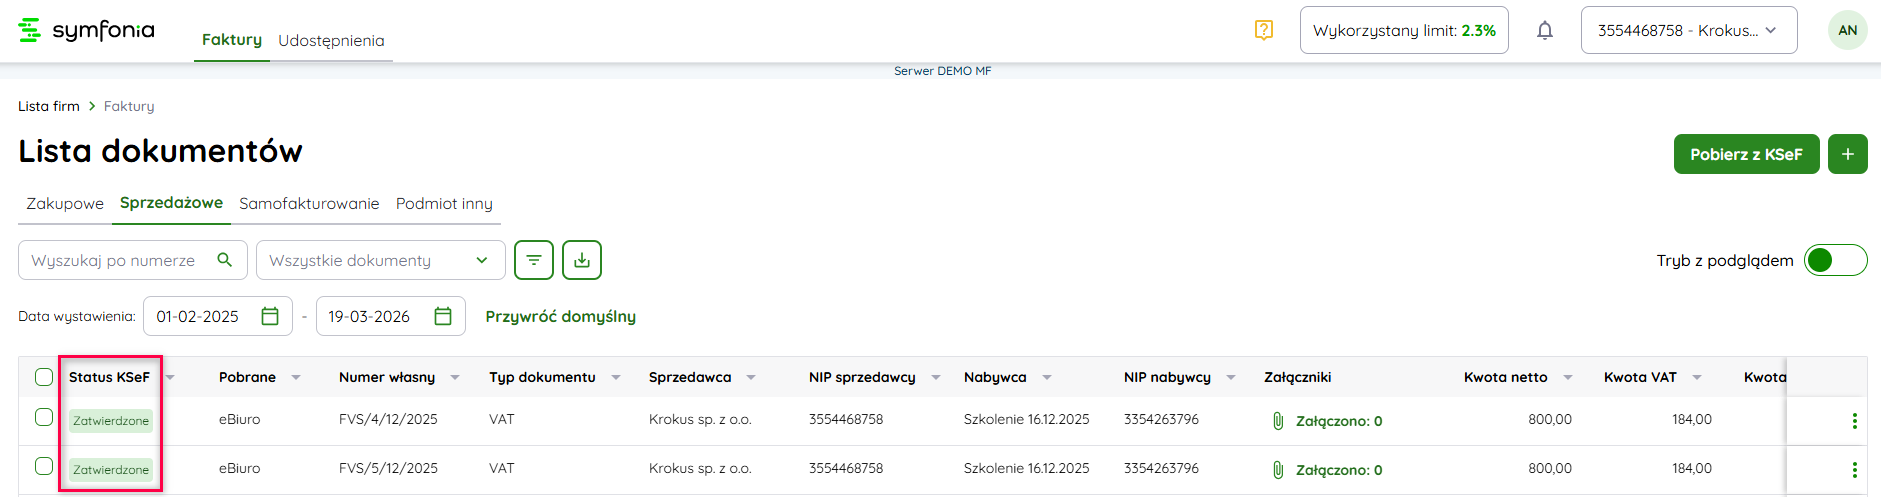Open three-dot menu for FVS/4/12/2025

[x=1854, y=421]
